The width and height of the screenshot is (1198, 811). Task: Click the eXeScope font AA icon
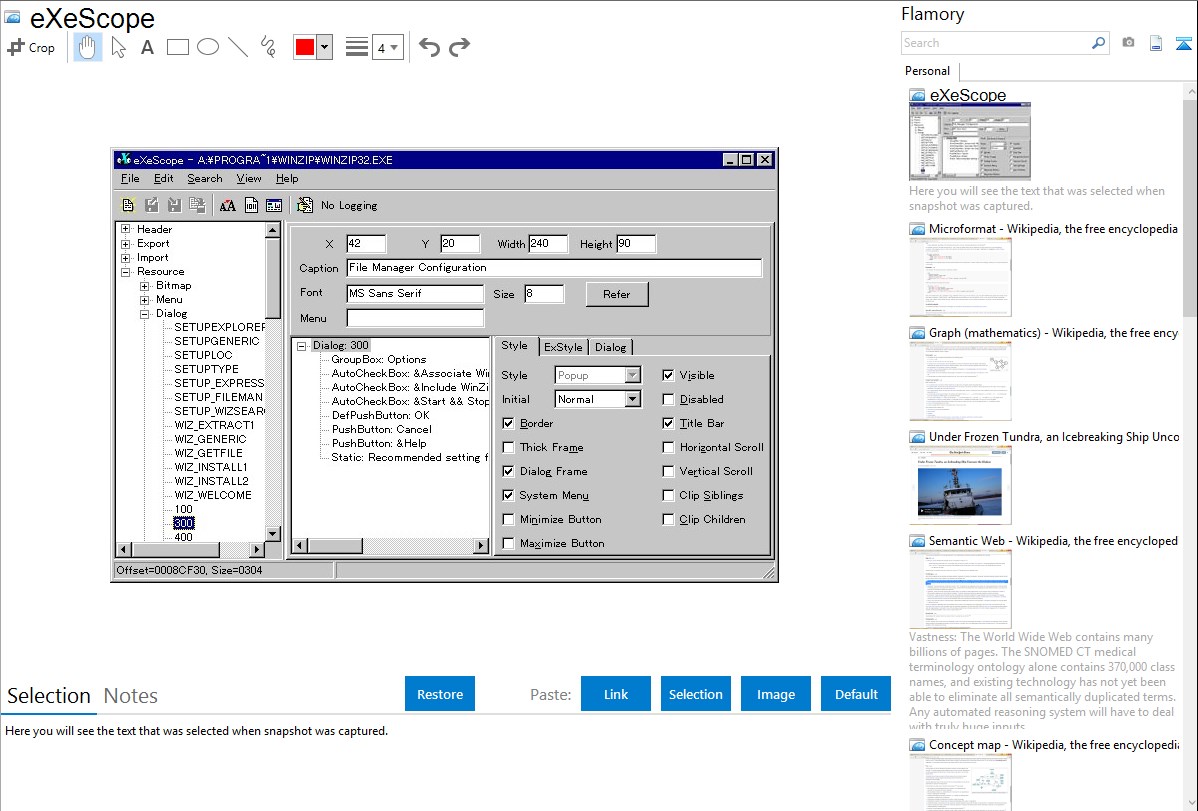[x=228, y=205]
